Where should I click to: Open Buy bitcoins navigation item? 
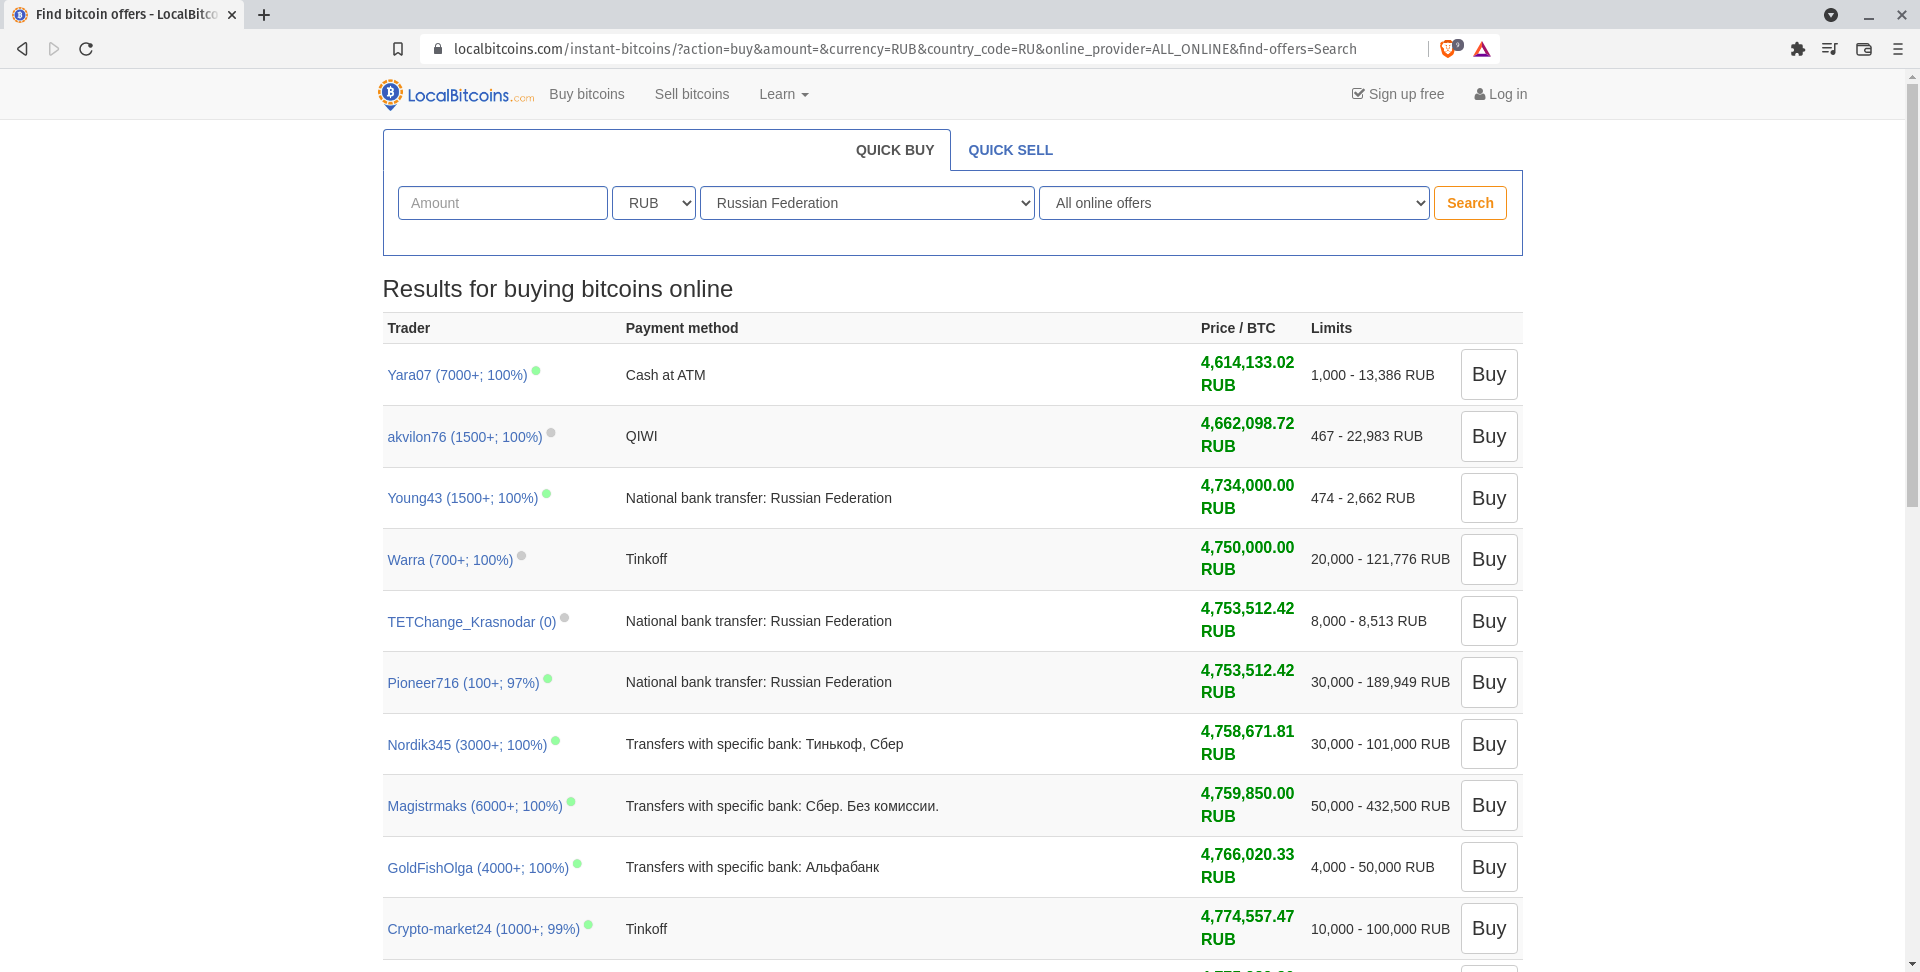coord(587,94)
